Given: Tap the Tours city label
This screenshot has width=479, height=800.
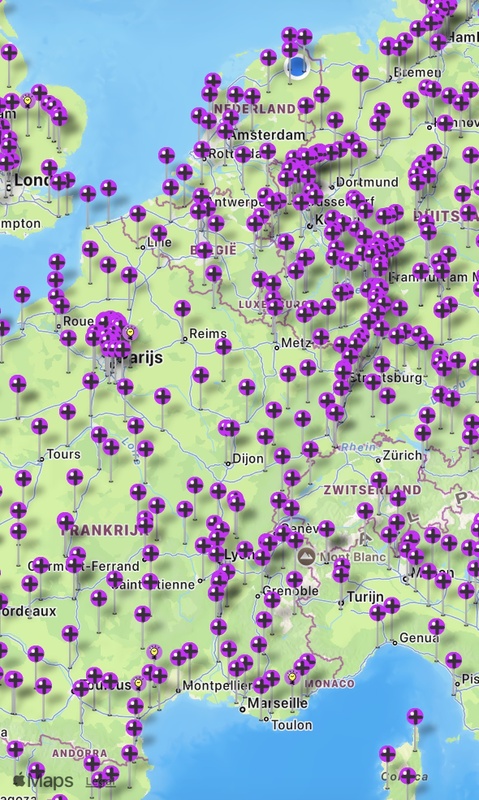Looking at the screenshot, I should 64,454.
